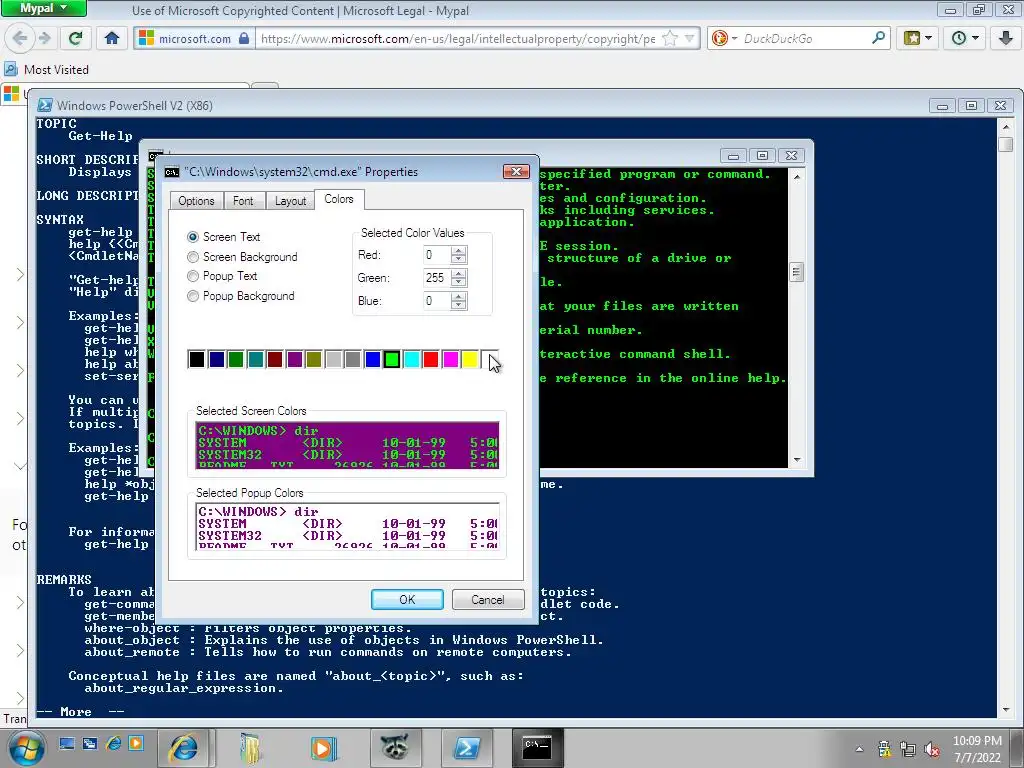The height and width of the screenshot is (768, 1024).
Task: Click the DuckDuckGo search engine icon
Action: pyautogui.click(x=720, y=39)
